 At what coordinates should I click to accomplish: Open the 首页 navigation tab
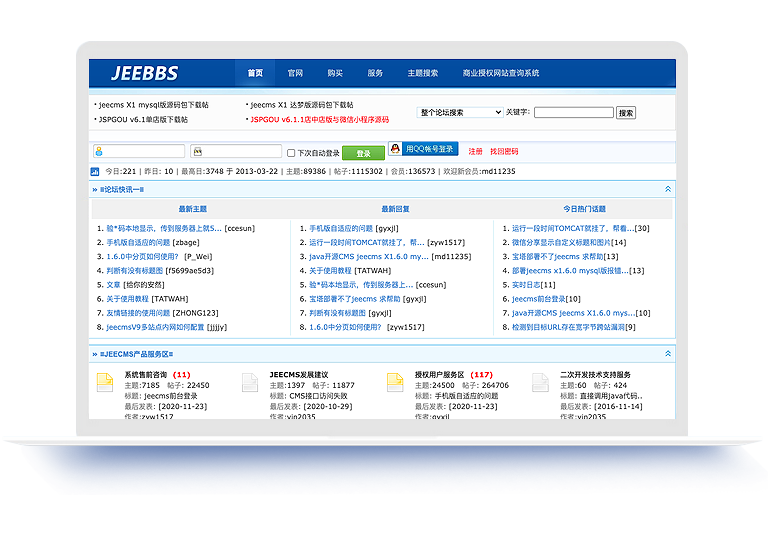255,73
